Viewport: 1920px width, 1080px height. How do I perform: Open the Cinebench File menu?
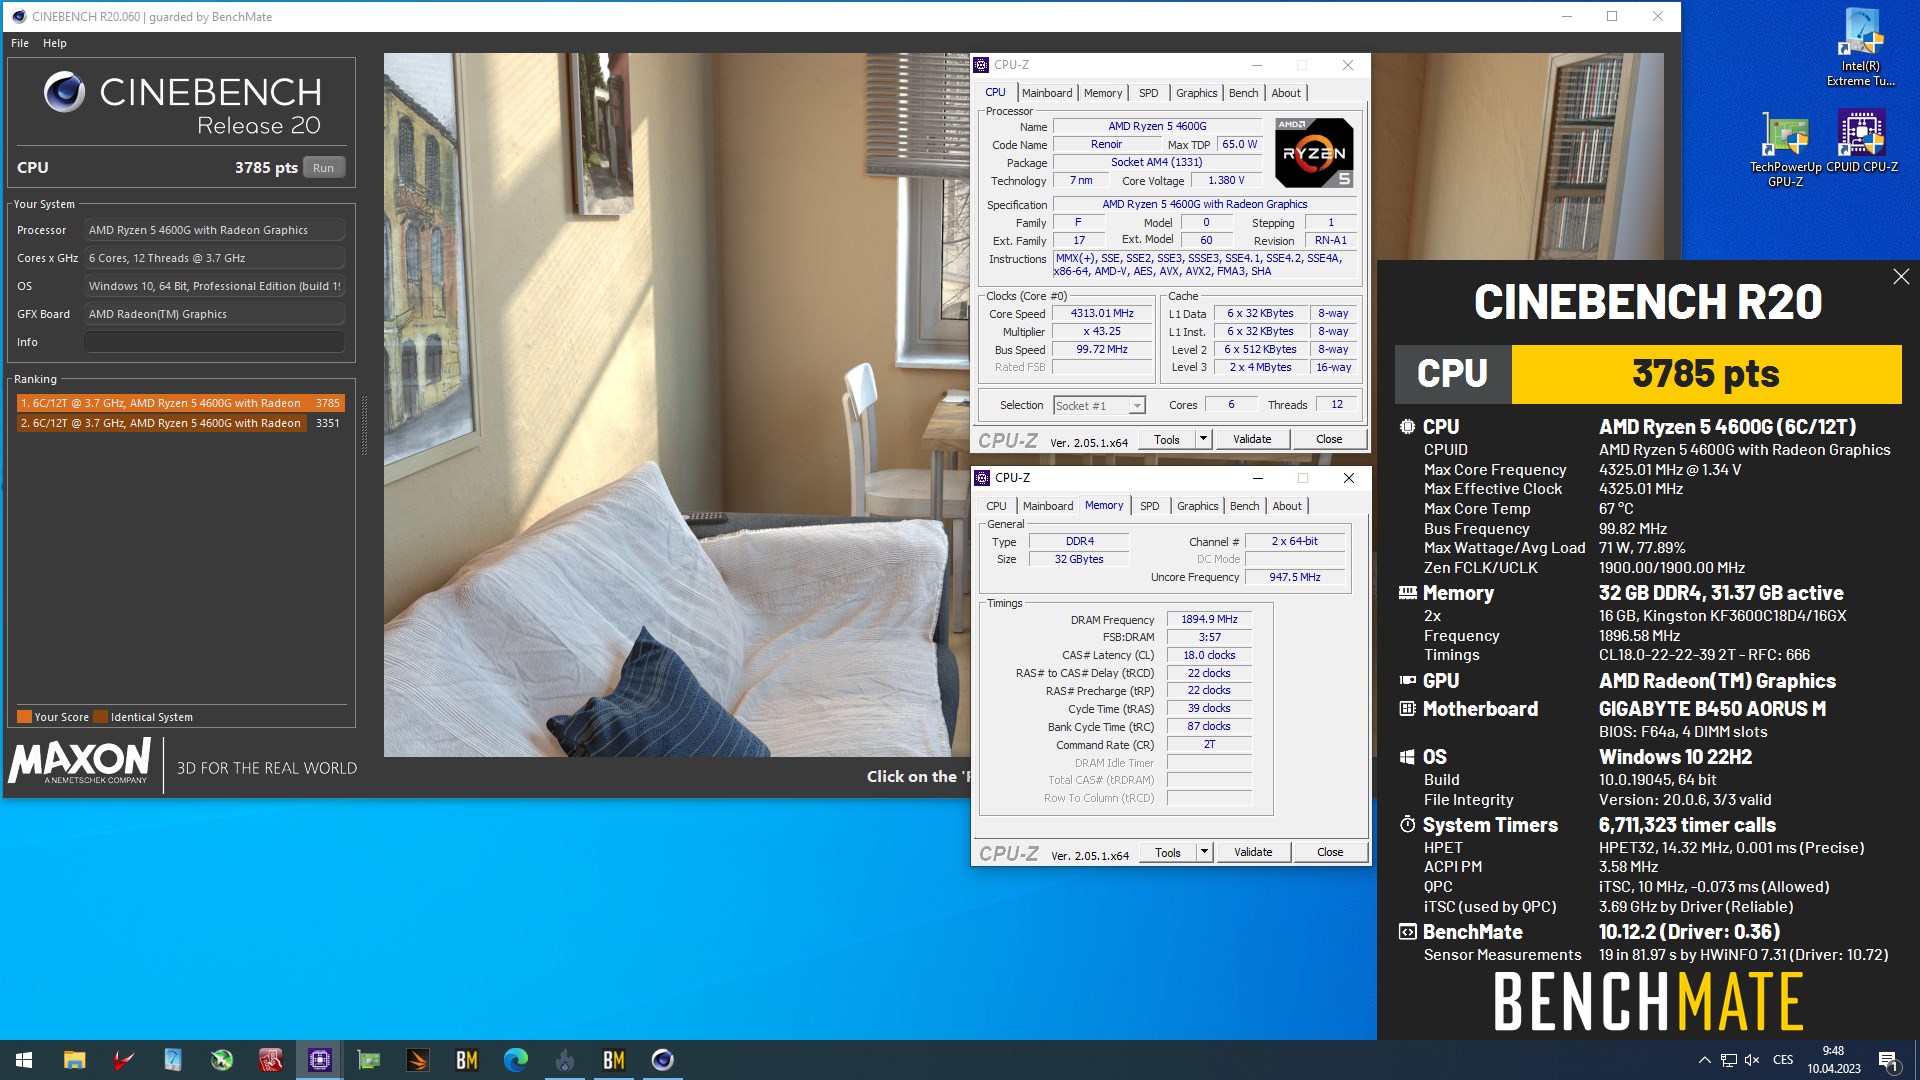click(x=20, y=43)
